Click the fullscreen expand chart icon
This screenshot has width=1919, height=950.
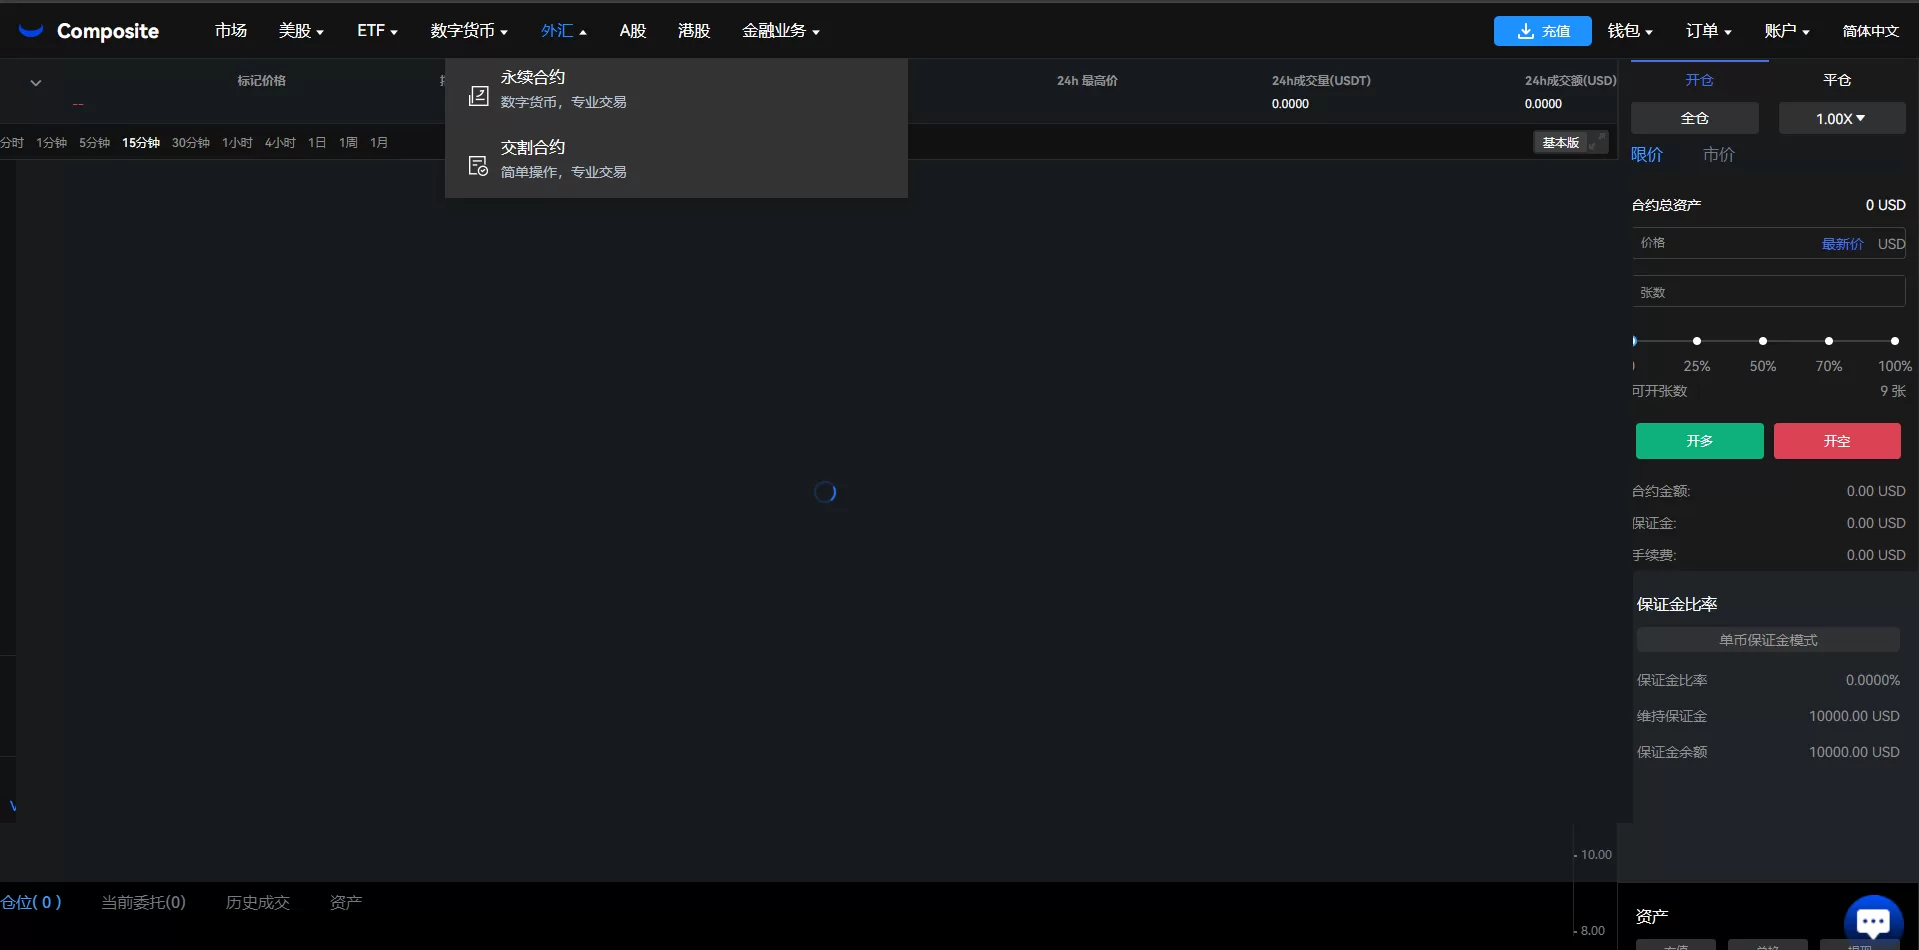pyautogui.click(x=1598, y=142)
